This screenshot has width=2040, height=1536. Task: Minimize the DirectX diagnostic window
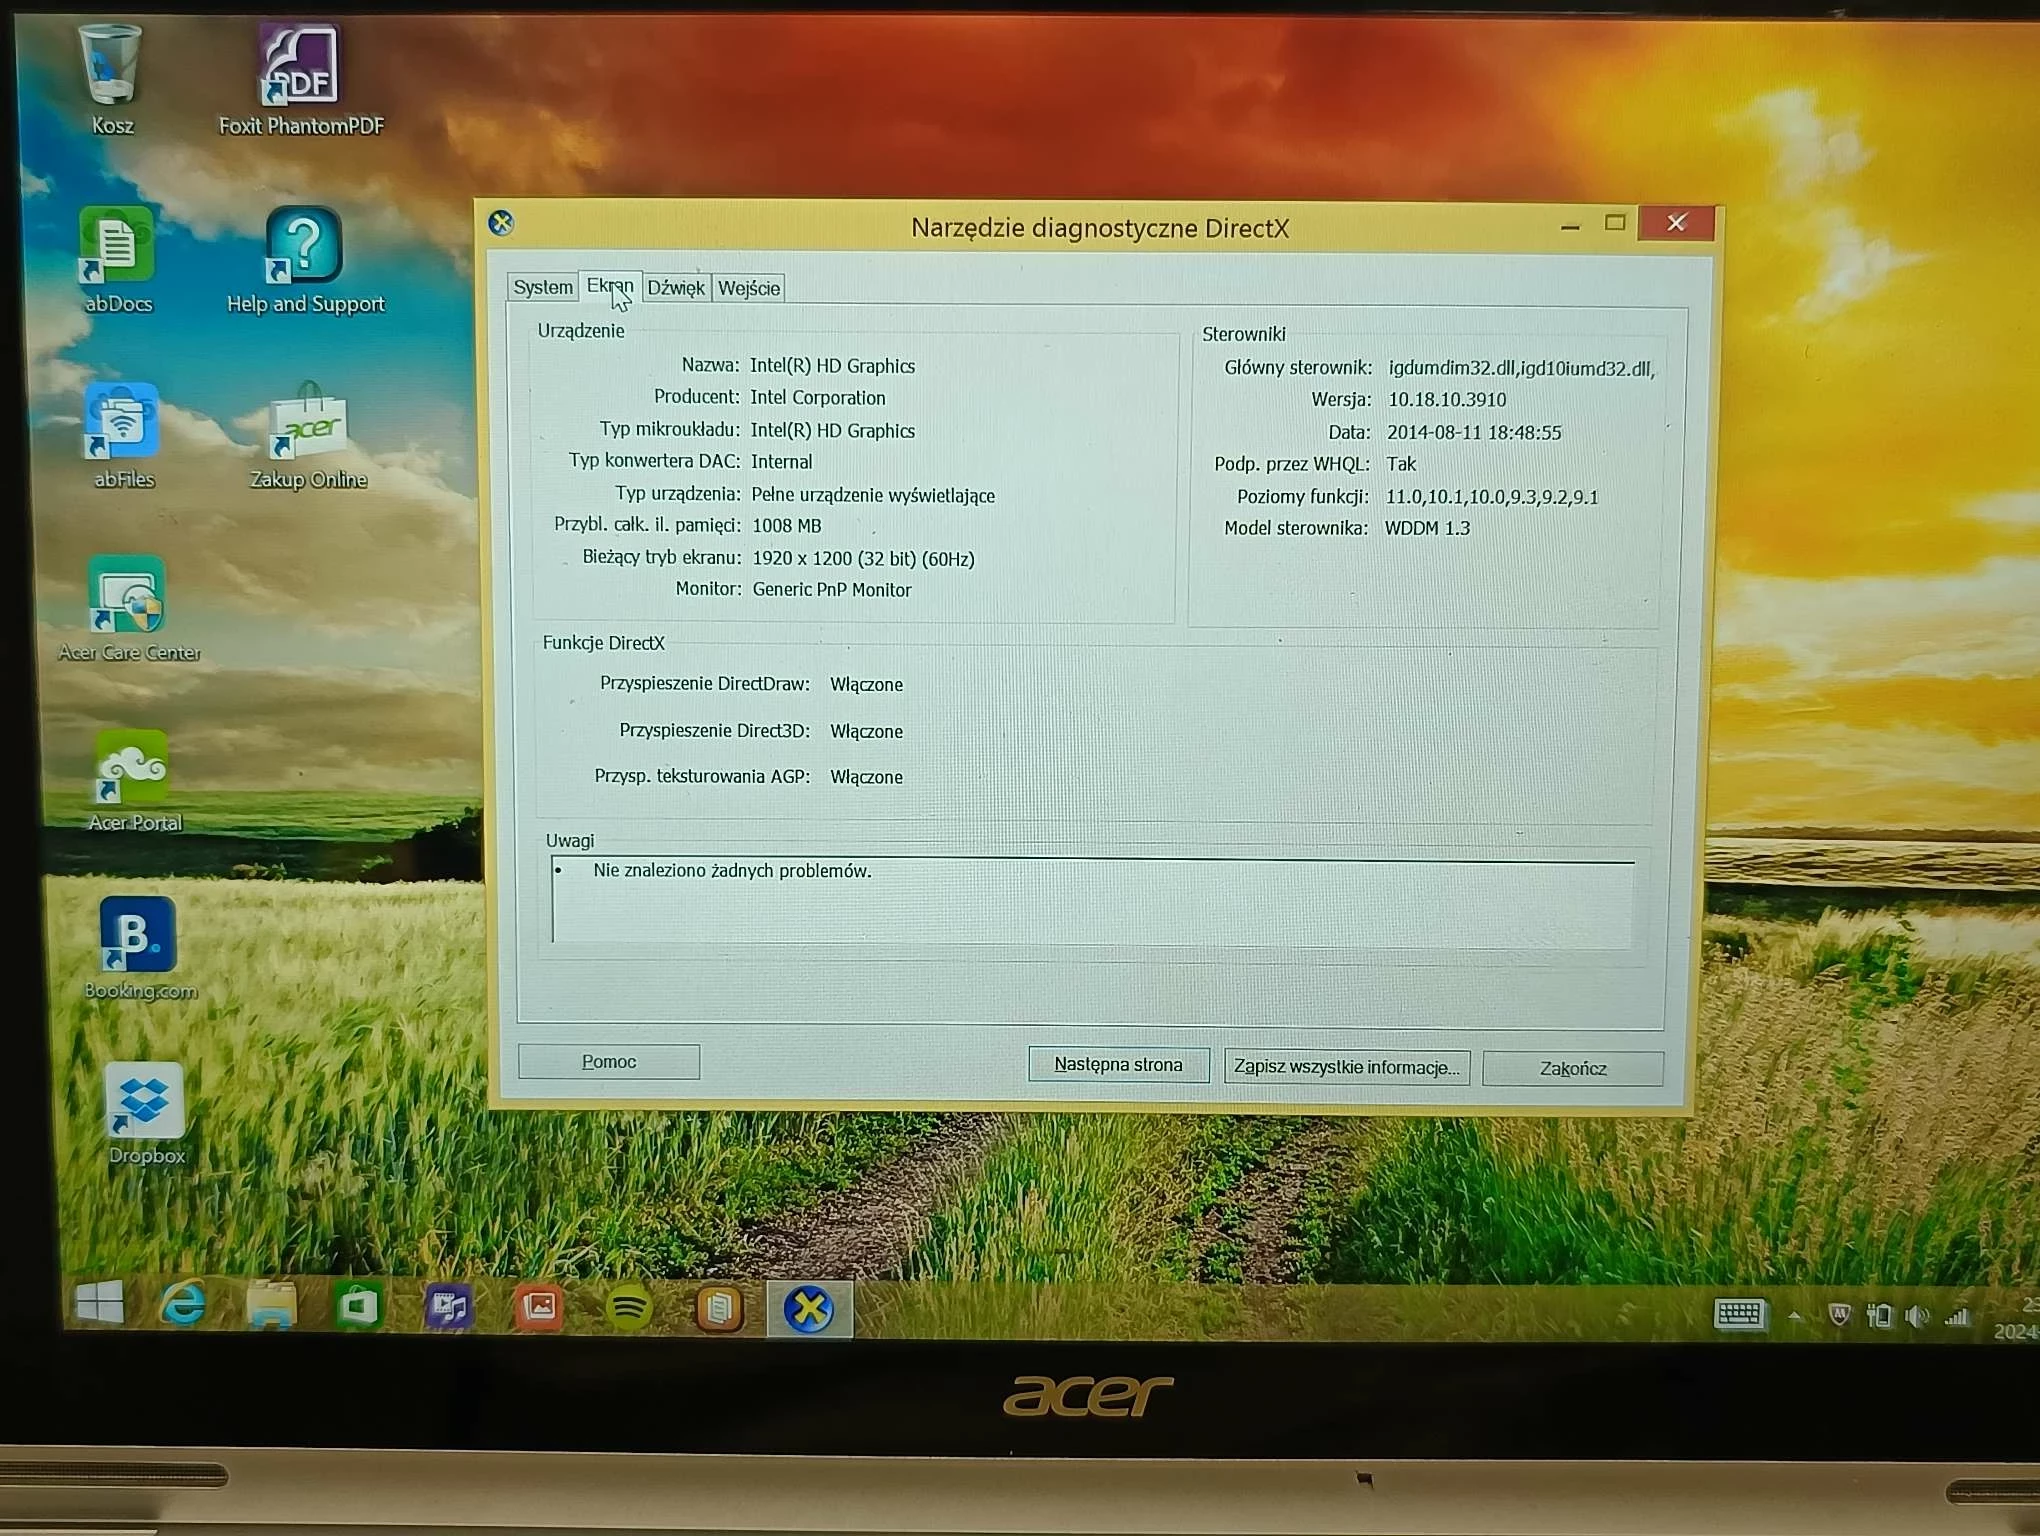point(1570,225)
